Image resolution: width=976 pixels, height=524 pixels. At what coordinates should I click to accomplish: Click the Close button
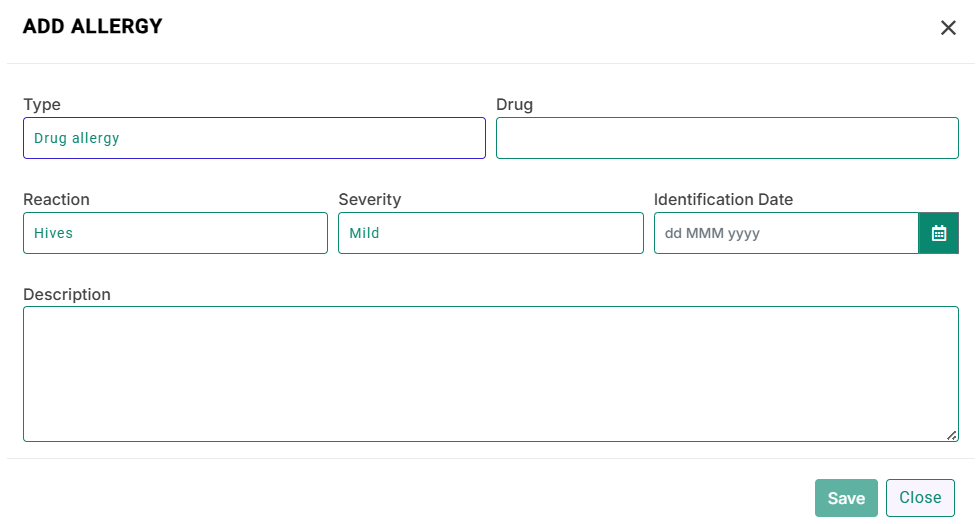(920, 498)
